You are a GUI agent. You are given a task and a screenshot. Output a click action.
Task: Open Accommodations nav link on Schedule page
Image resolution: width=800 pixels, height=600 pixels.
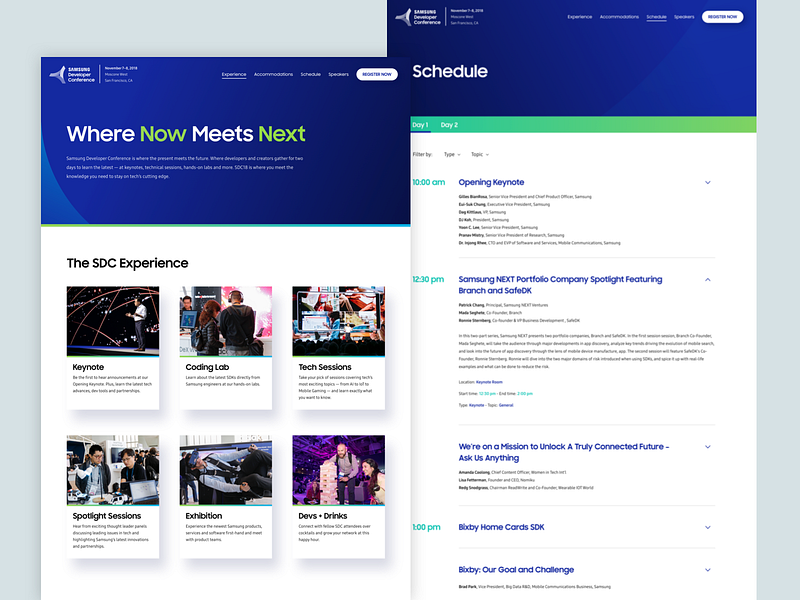pos(619,17)
